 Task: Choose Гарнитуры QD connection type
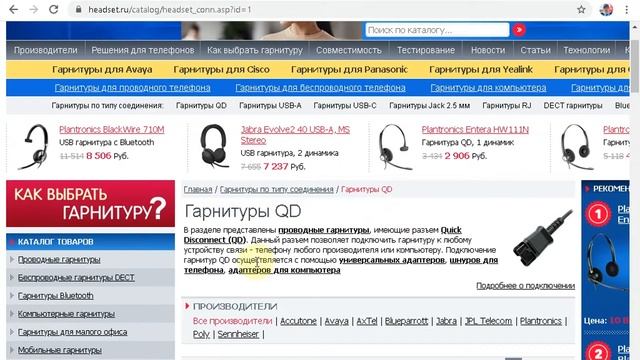tap(201, 105)
